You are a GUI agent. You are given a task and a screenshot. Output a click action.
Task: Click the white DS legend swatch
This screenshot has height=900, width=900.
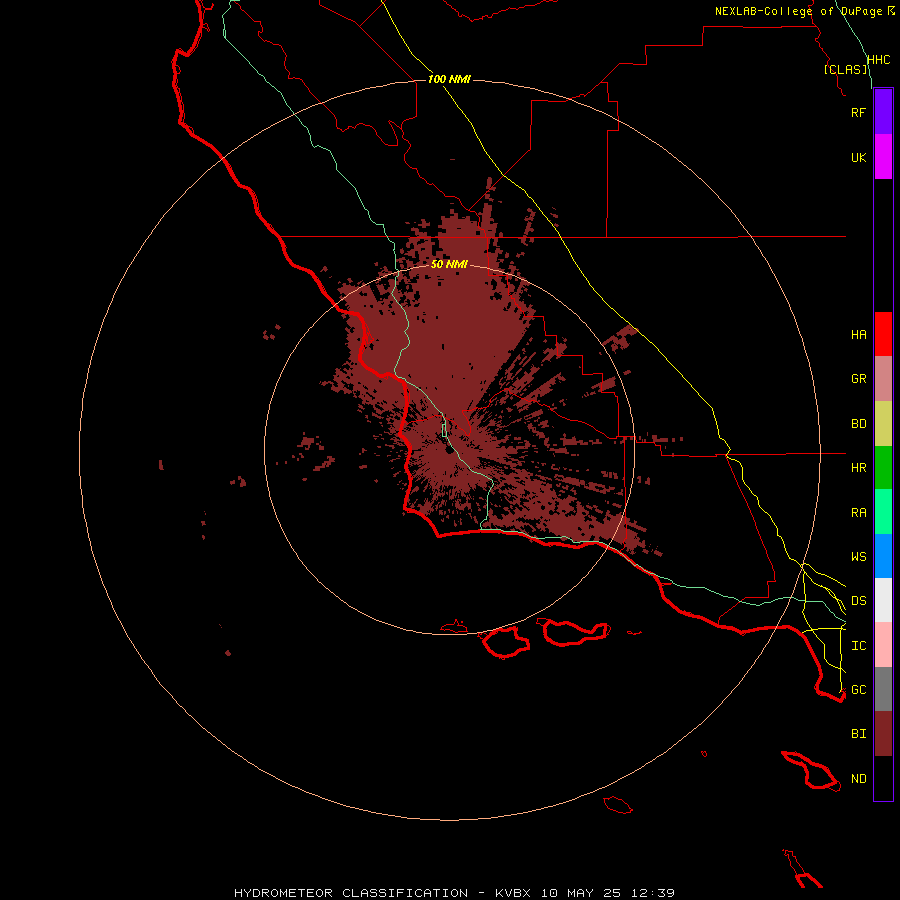(883, 600)
